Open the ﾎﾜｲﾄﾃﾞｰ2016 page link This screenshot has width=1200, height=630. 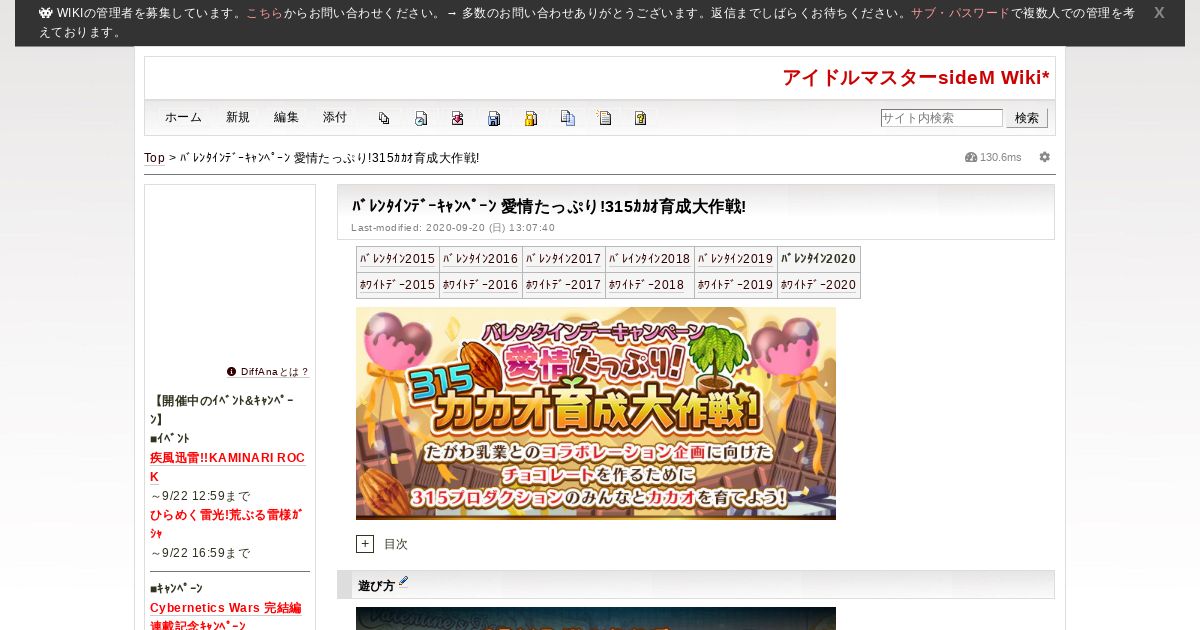point(481,285)
